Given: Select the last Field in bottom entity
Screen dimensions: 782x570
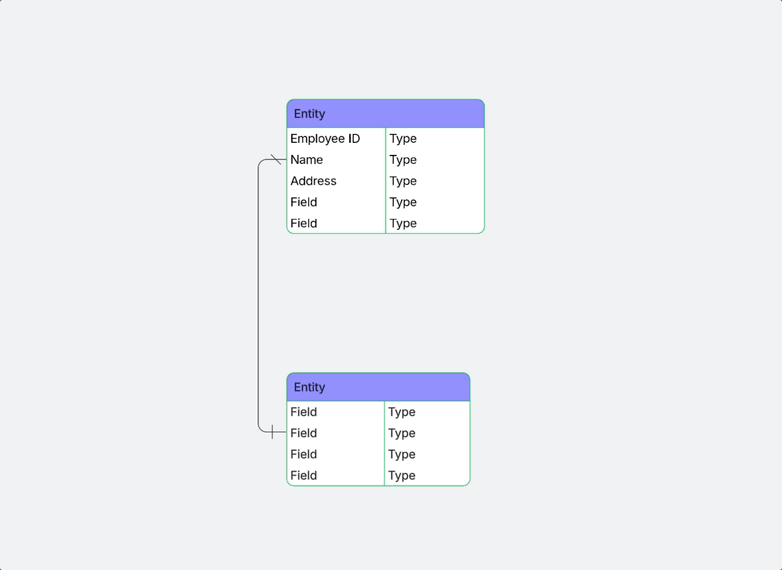Looking at the screenshot, I should (x=336, y=475).
